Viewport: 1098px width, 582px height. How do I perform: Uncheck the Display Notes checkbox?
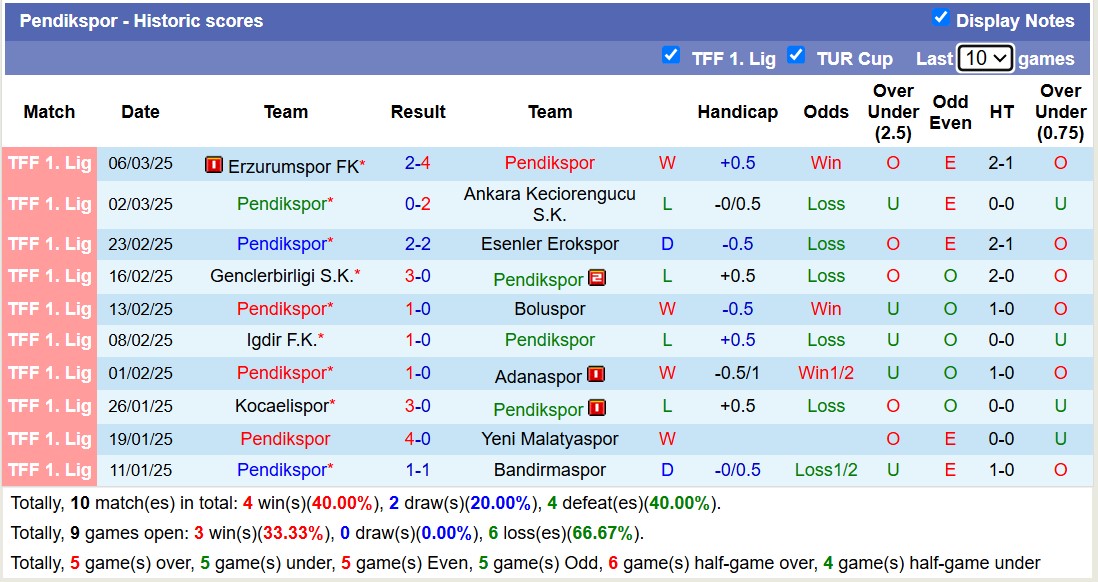[x=940, y=17]
